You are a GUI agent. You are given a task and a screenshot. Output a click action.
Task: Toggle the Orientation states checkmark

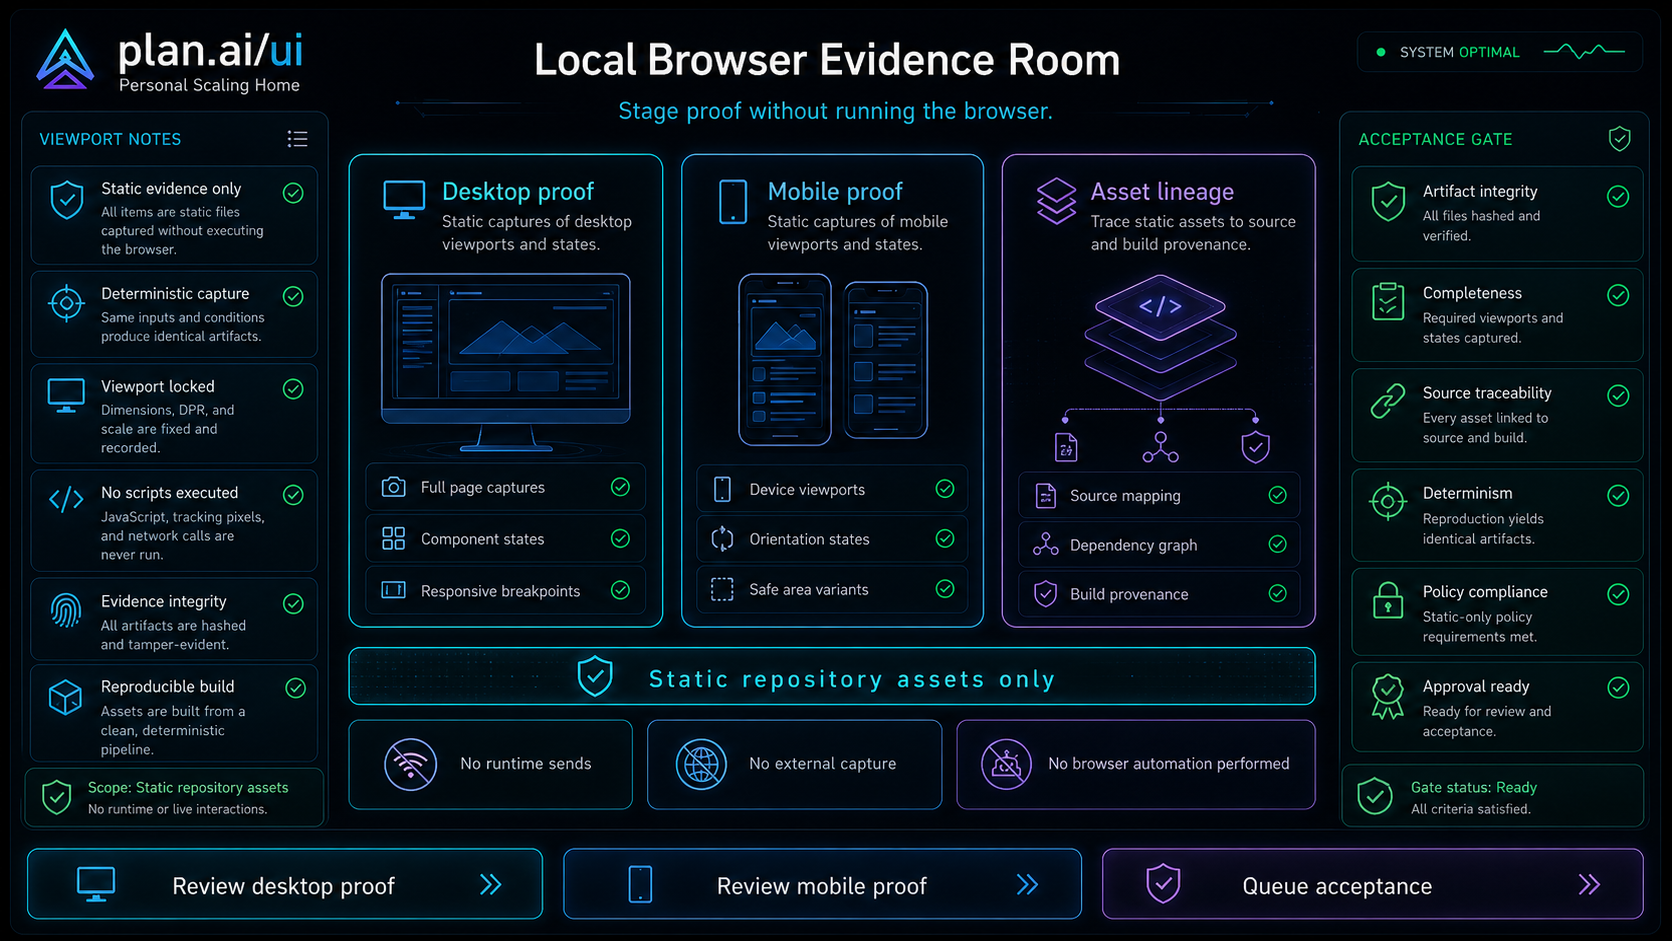click(x=944, y=538)
